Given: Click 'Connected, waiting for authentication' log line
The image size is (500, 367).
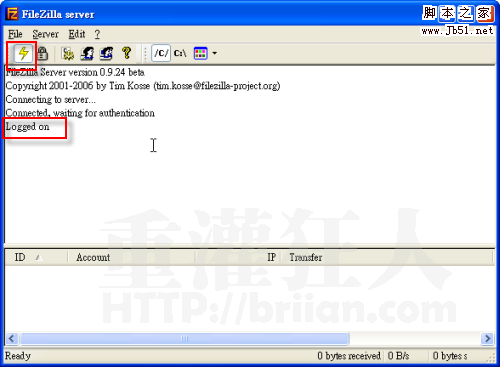Looking at the screenshot, I should coord(80,113).
